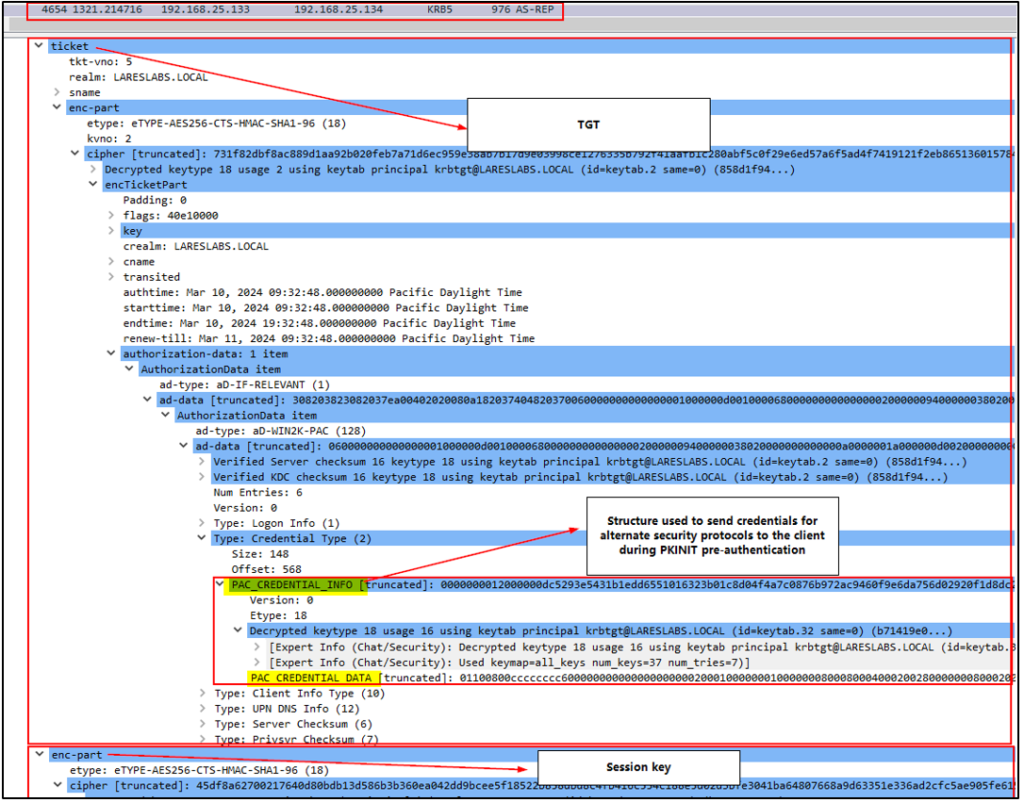Collapse authorization-data: 1 item node
1024x802 pixels.
click(x=111, y=353)
